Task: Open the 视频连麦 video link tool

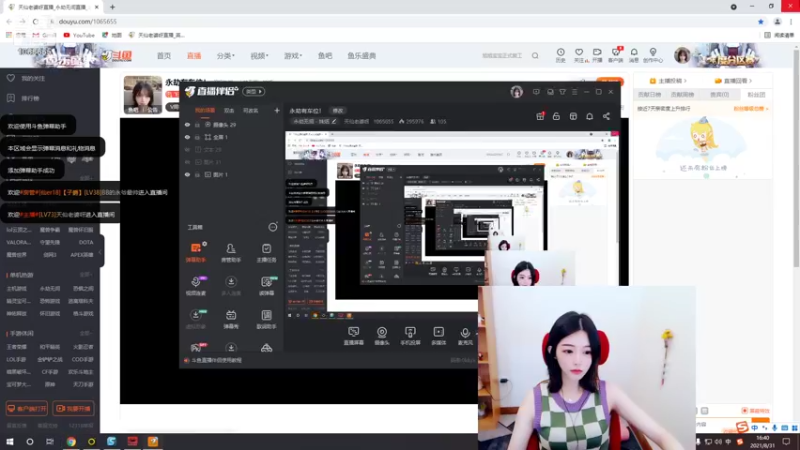Action: [195, 286]
